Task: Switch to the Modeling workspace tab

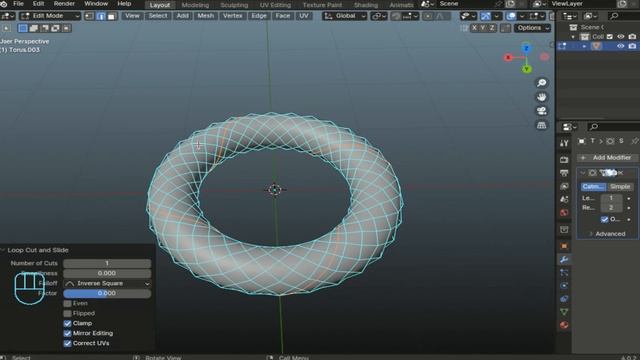Action: click(x=195, y=5)
